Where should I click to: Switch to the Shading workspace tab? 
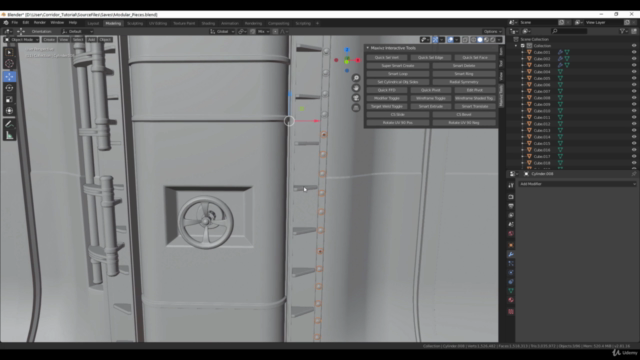[208, 23]
